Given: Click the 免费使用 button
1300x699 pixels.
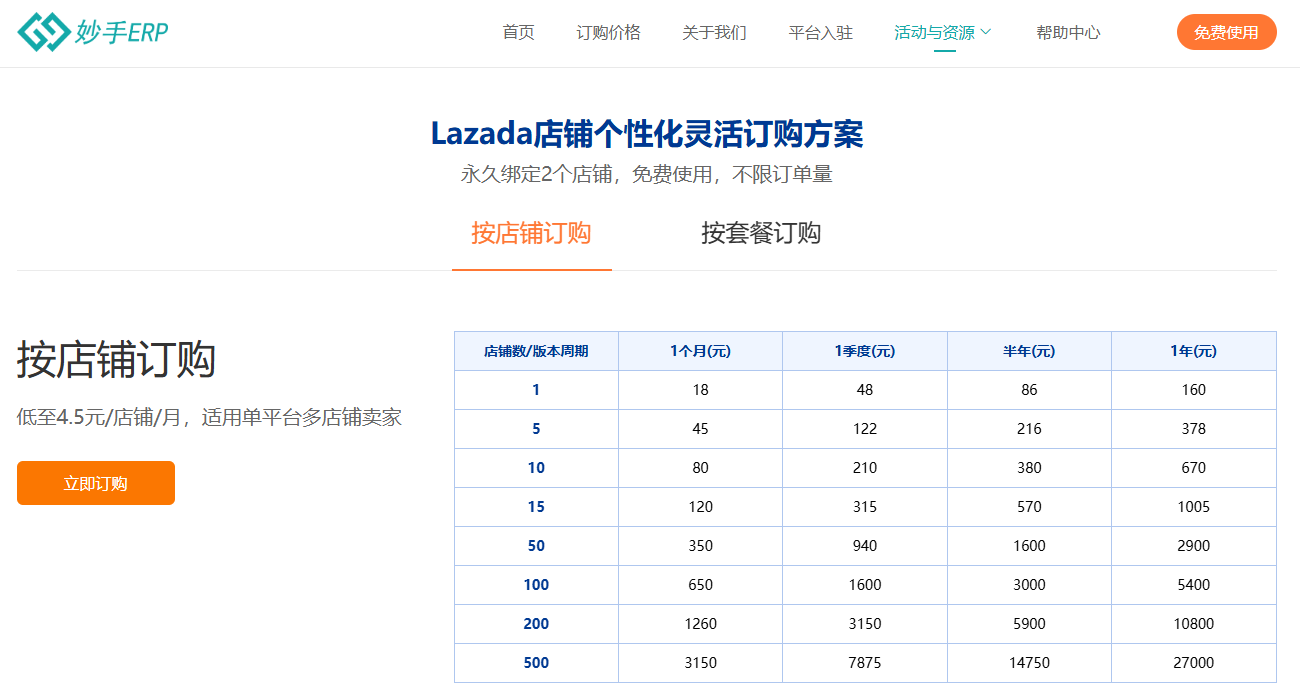Looking at the screenshot, I should (1226, 32).
